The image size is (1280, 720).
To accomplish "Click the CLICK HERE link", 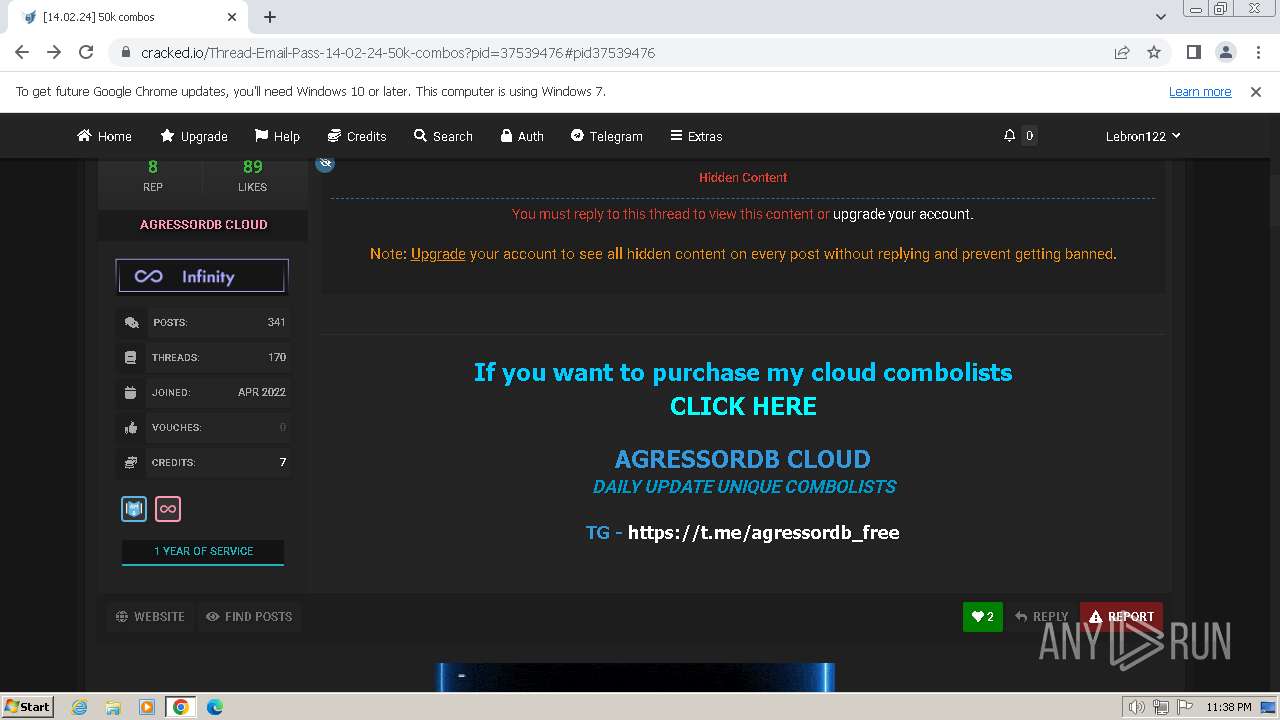I will coord(743,406).
